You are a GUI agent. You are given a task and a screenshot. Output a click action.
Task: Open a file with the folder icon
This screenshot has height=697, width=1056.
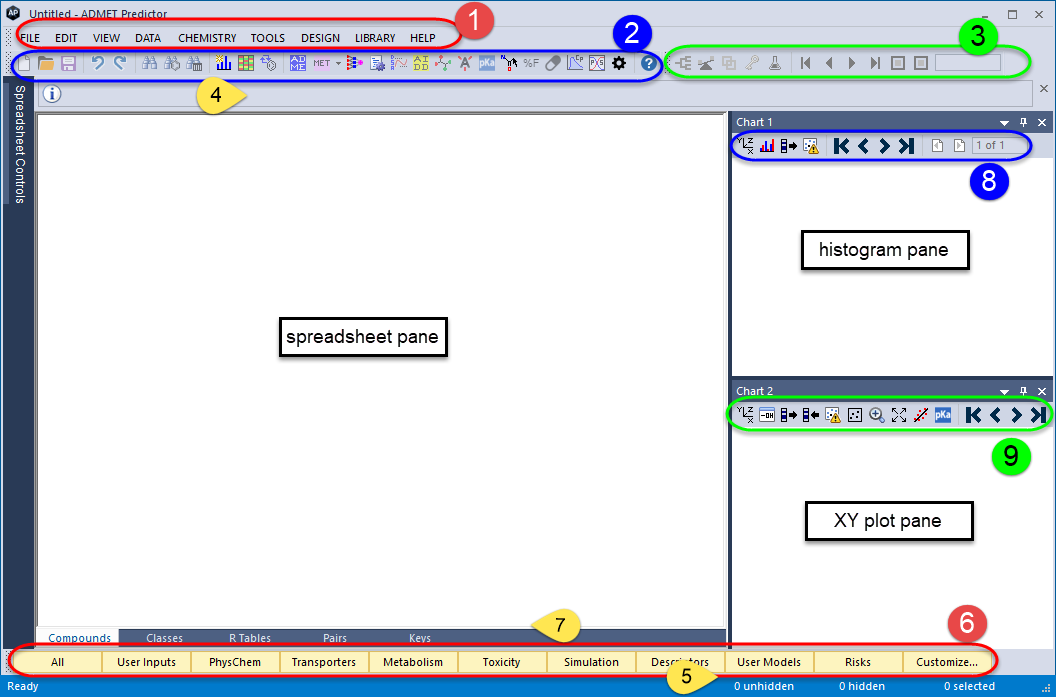(x=46, y=63)
